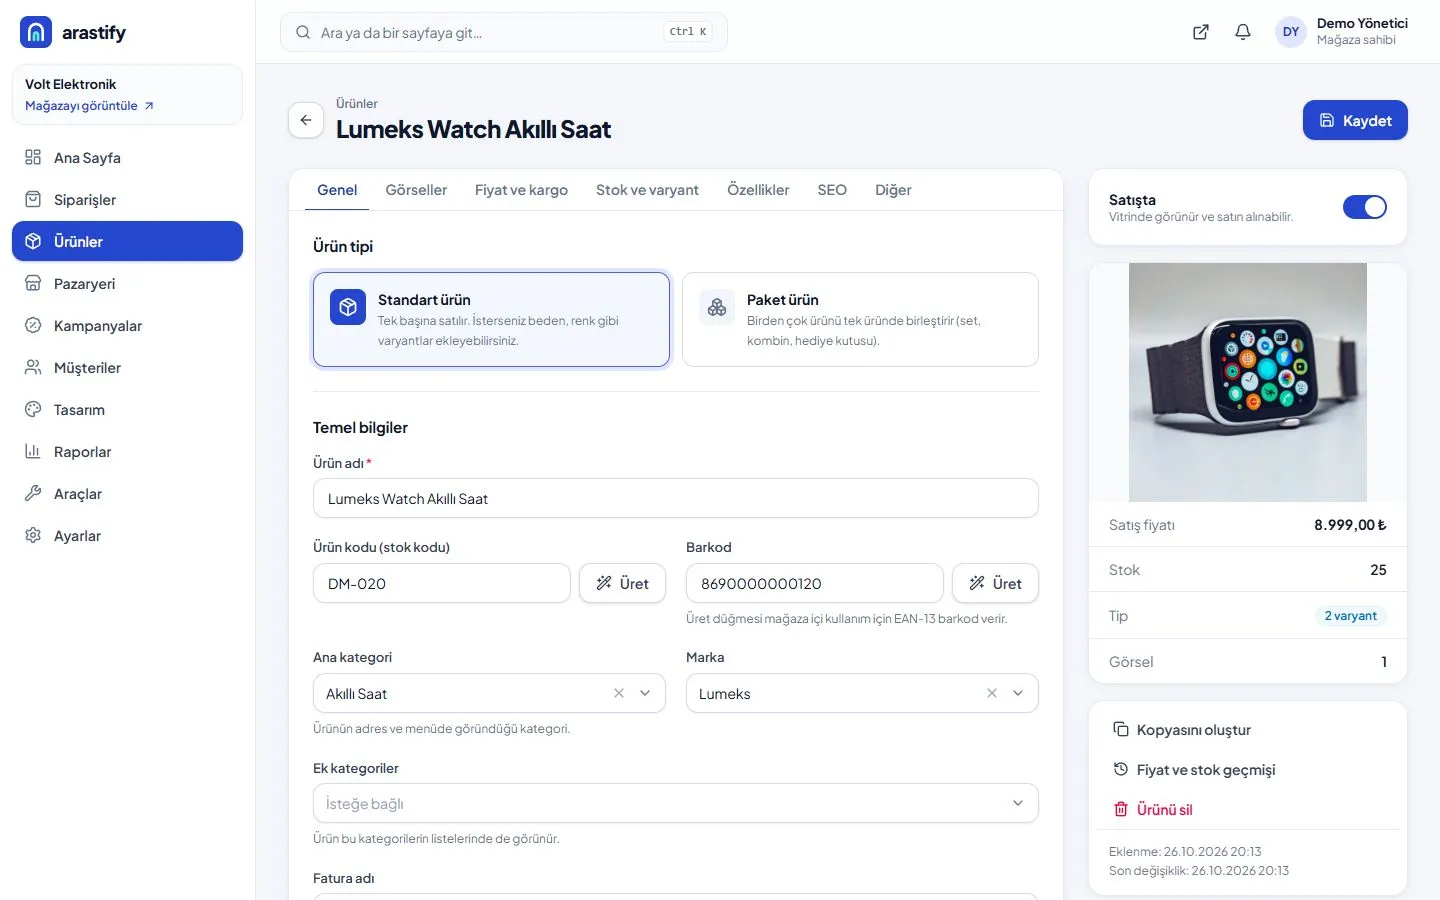Click the smartwatch product thumbnail
1440x900 pixels.
pyautogui.click(x=1248, y=382)
